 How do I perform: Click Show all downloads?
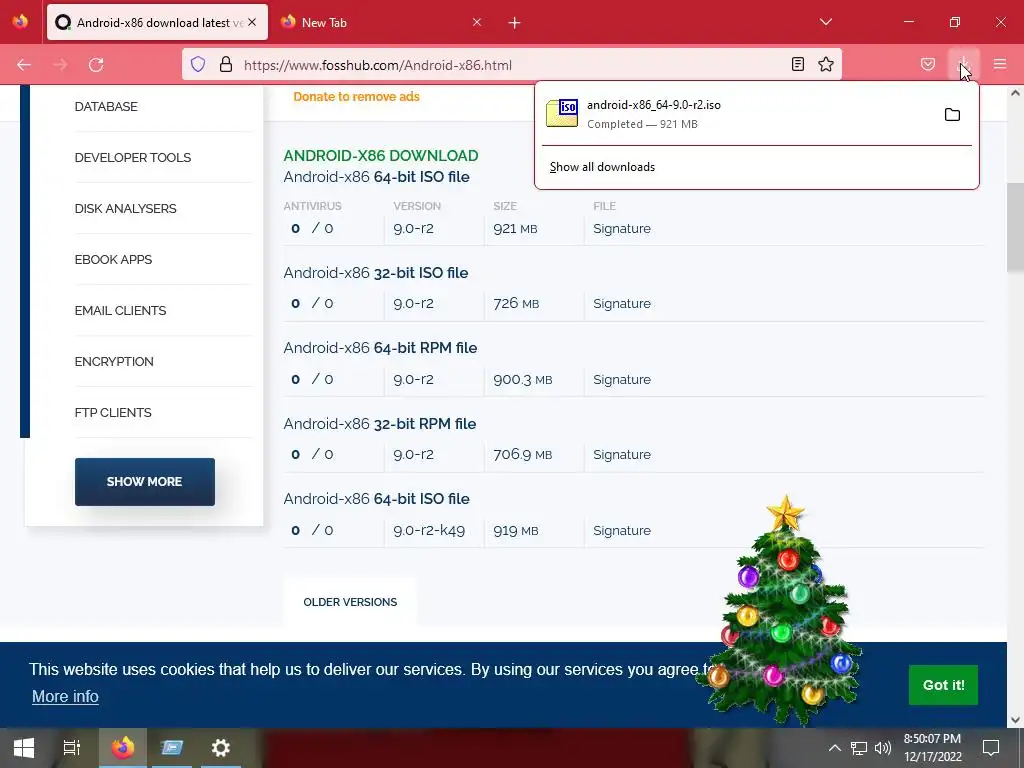click(602, 167)
